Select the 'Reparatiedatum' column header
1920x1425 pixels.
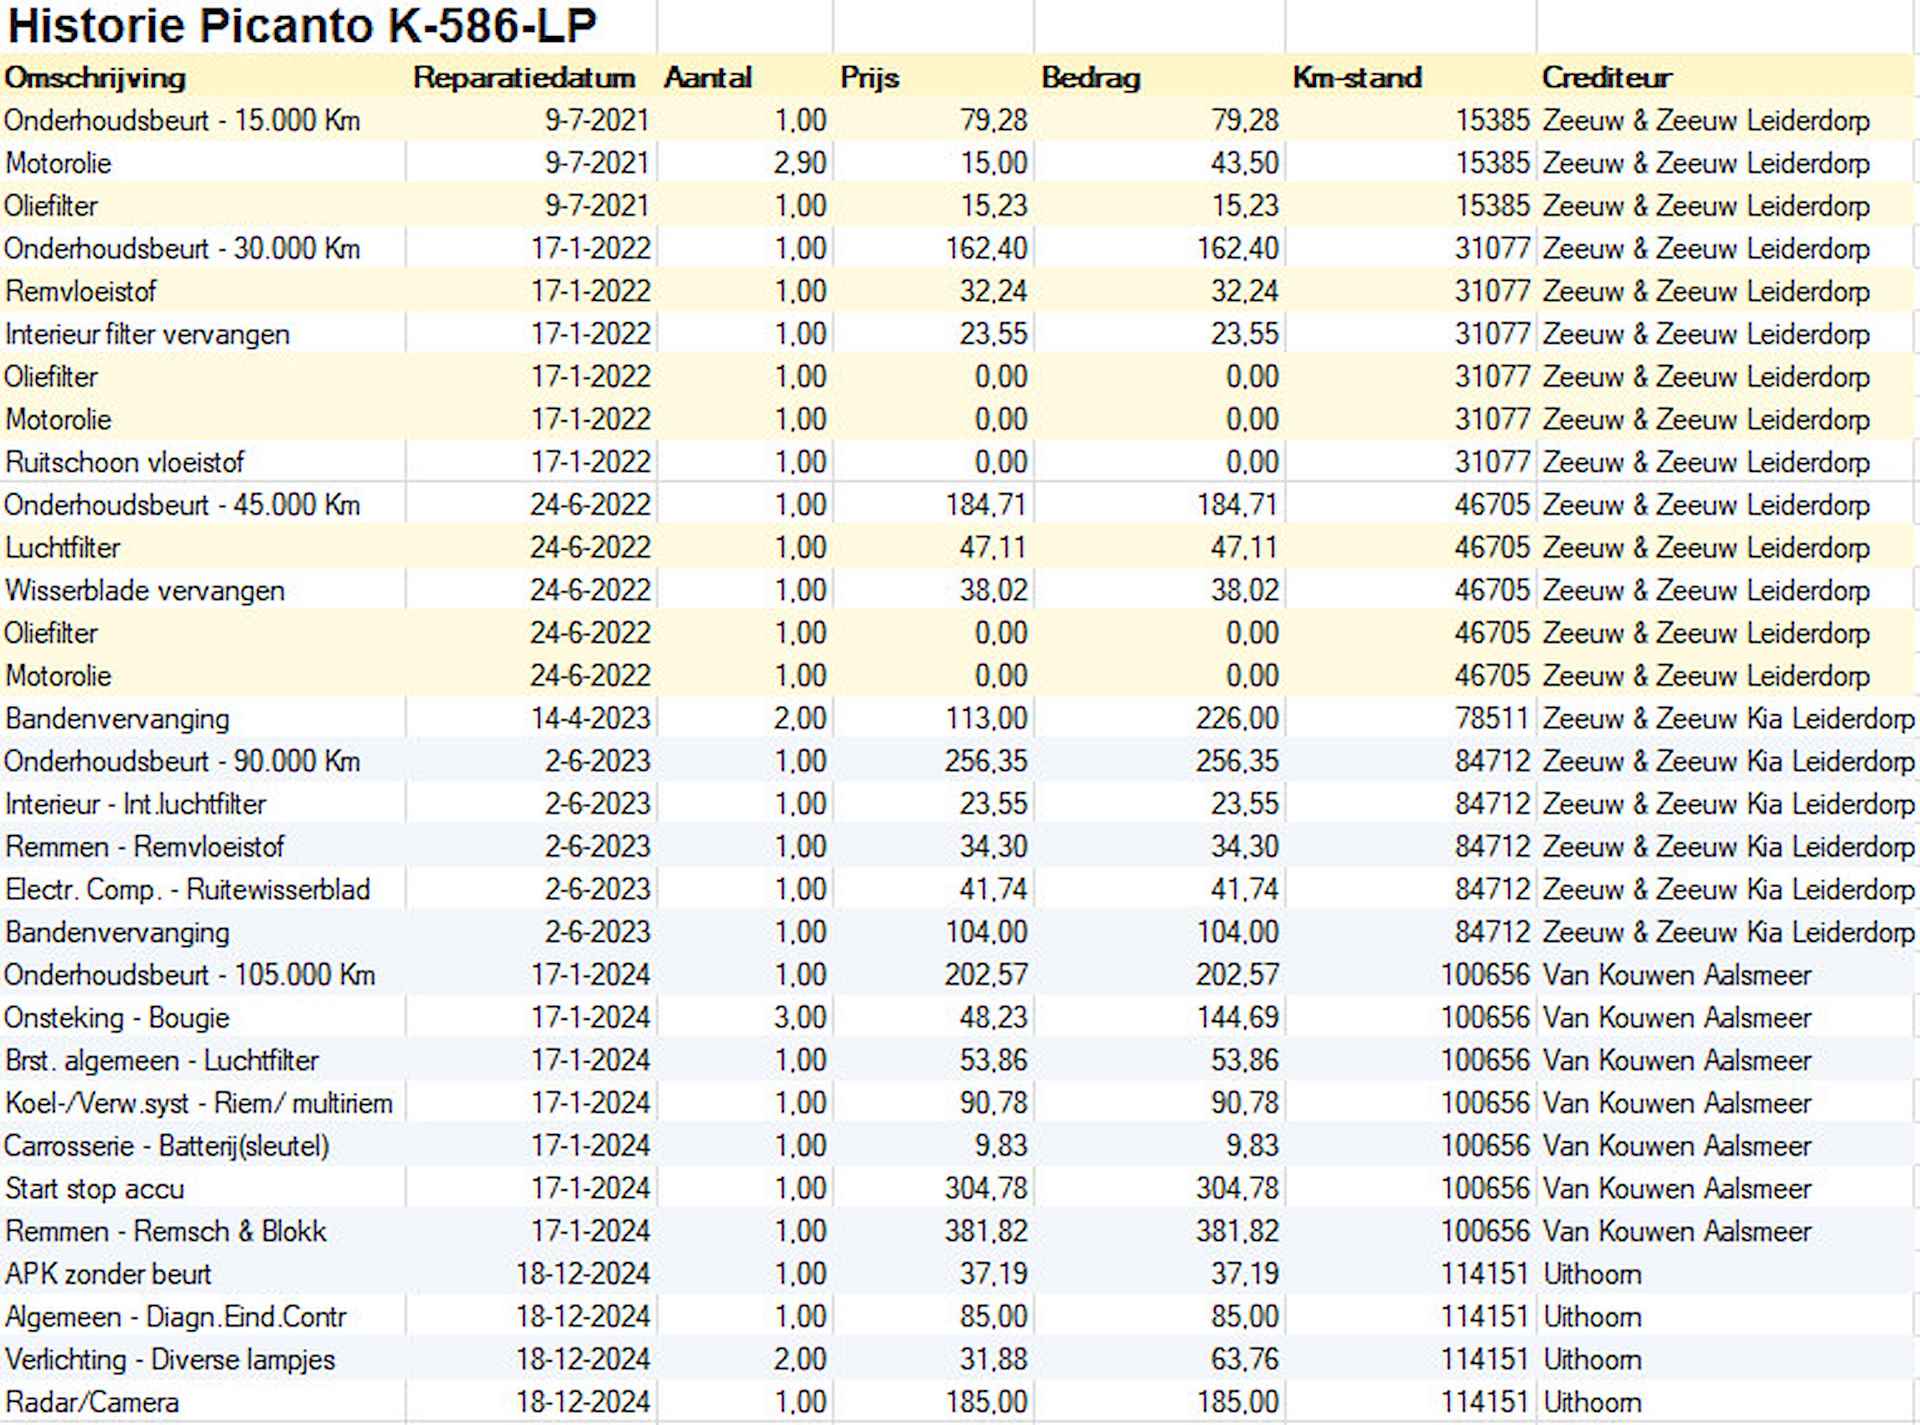[x=524, y=78]
